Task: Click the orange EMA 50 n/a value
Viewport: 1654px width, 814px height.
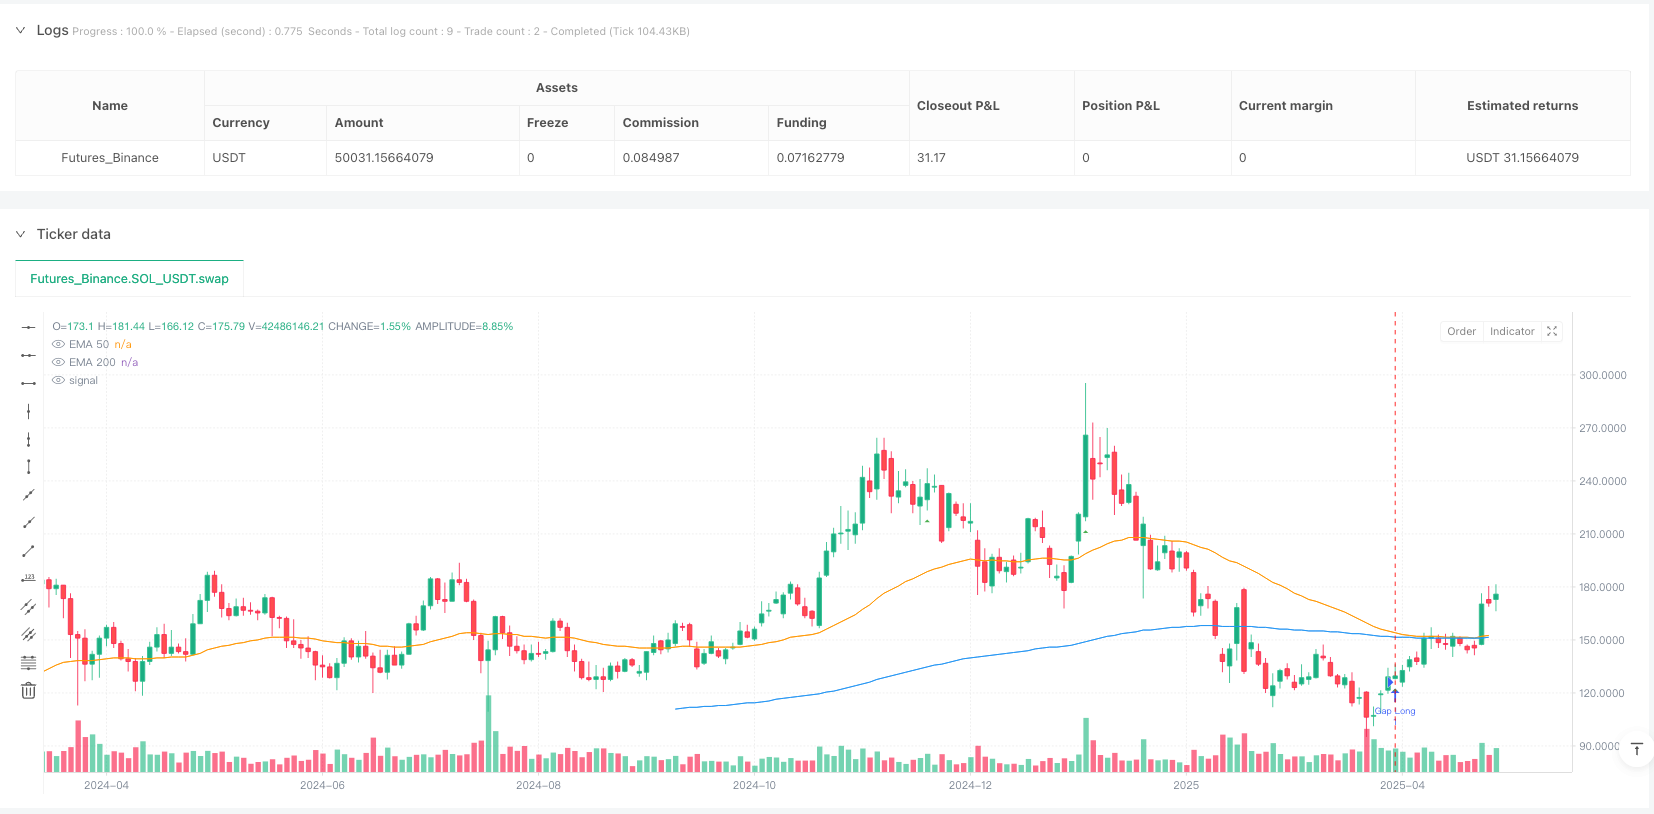Action: pyautogui.click(x=123, y=345)
